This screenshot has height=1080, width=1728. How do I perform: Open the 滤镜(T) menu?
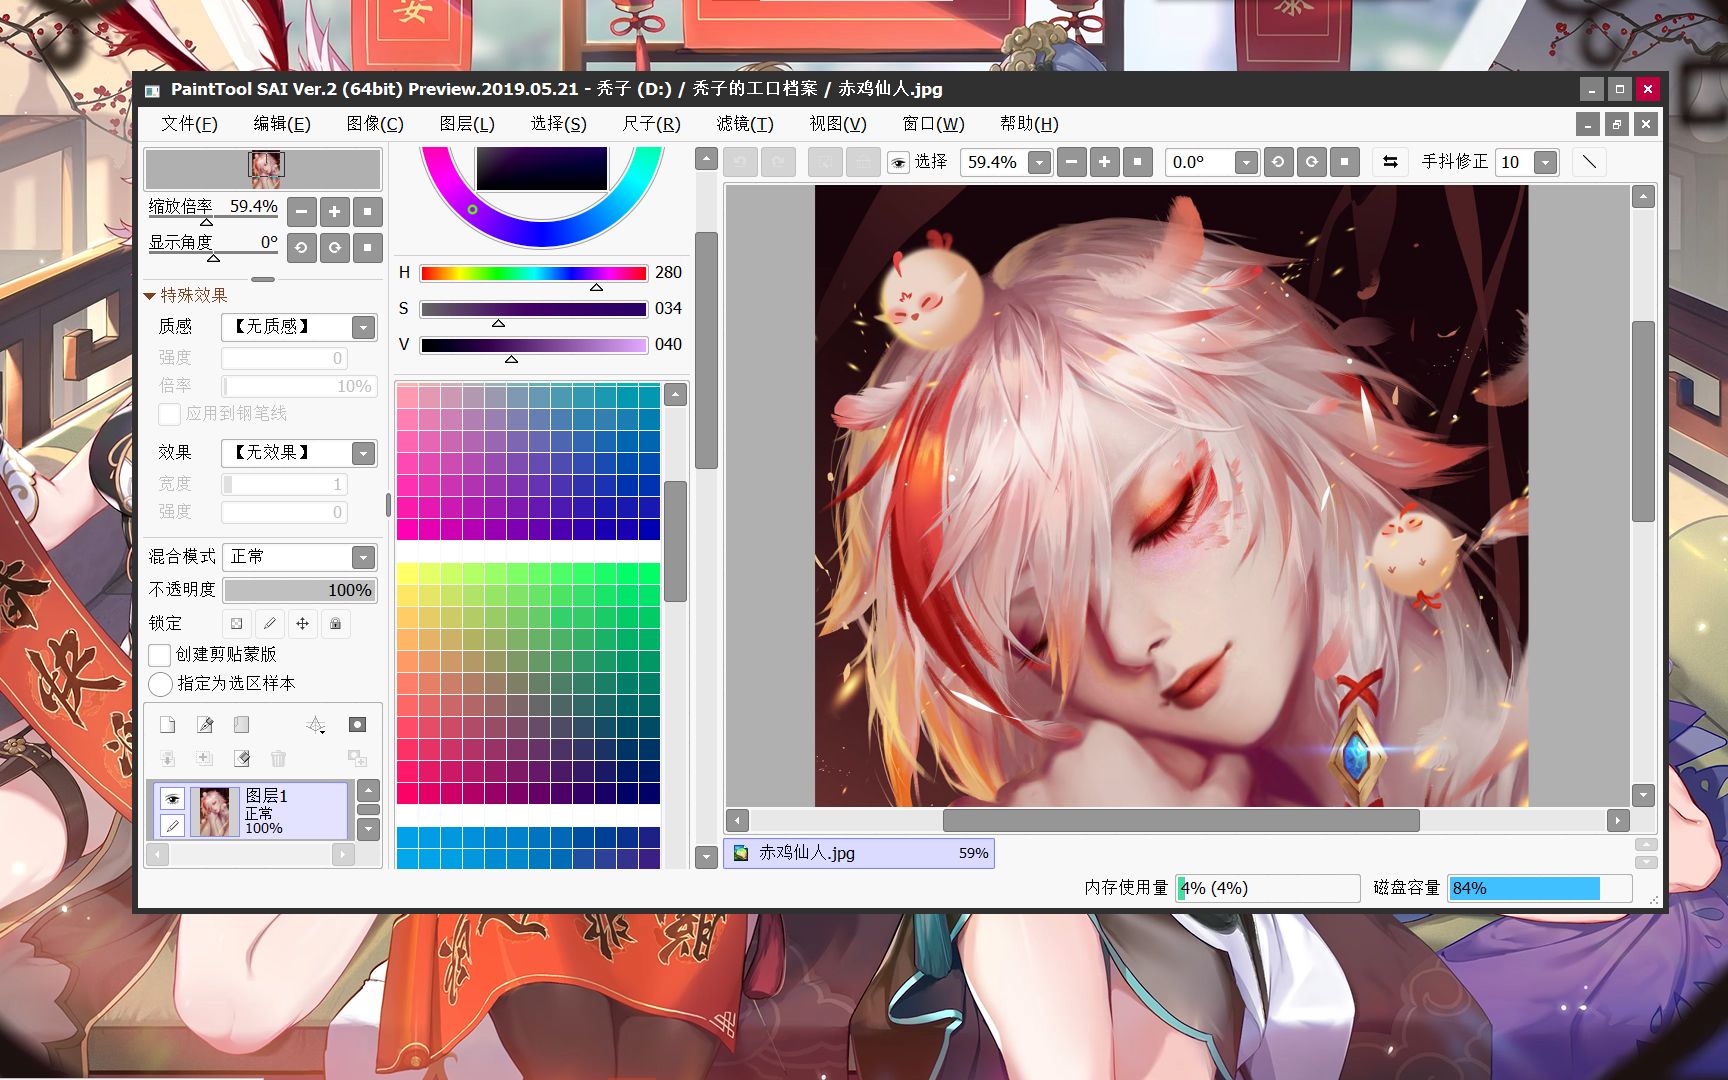pos(744,124)
